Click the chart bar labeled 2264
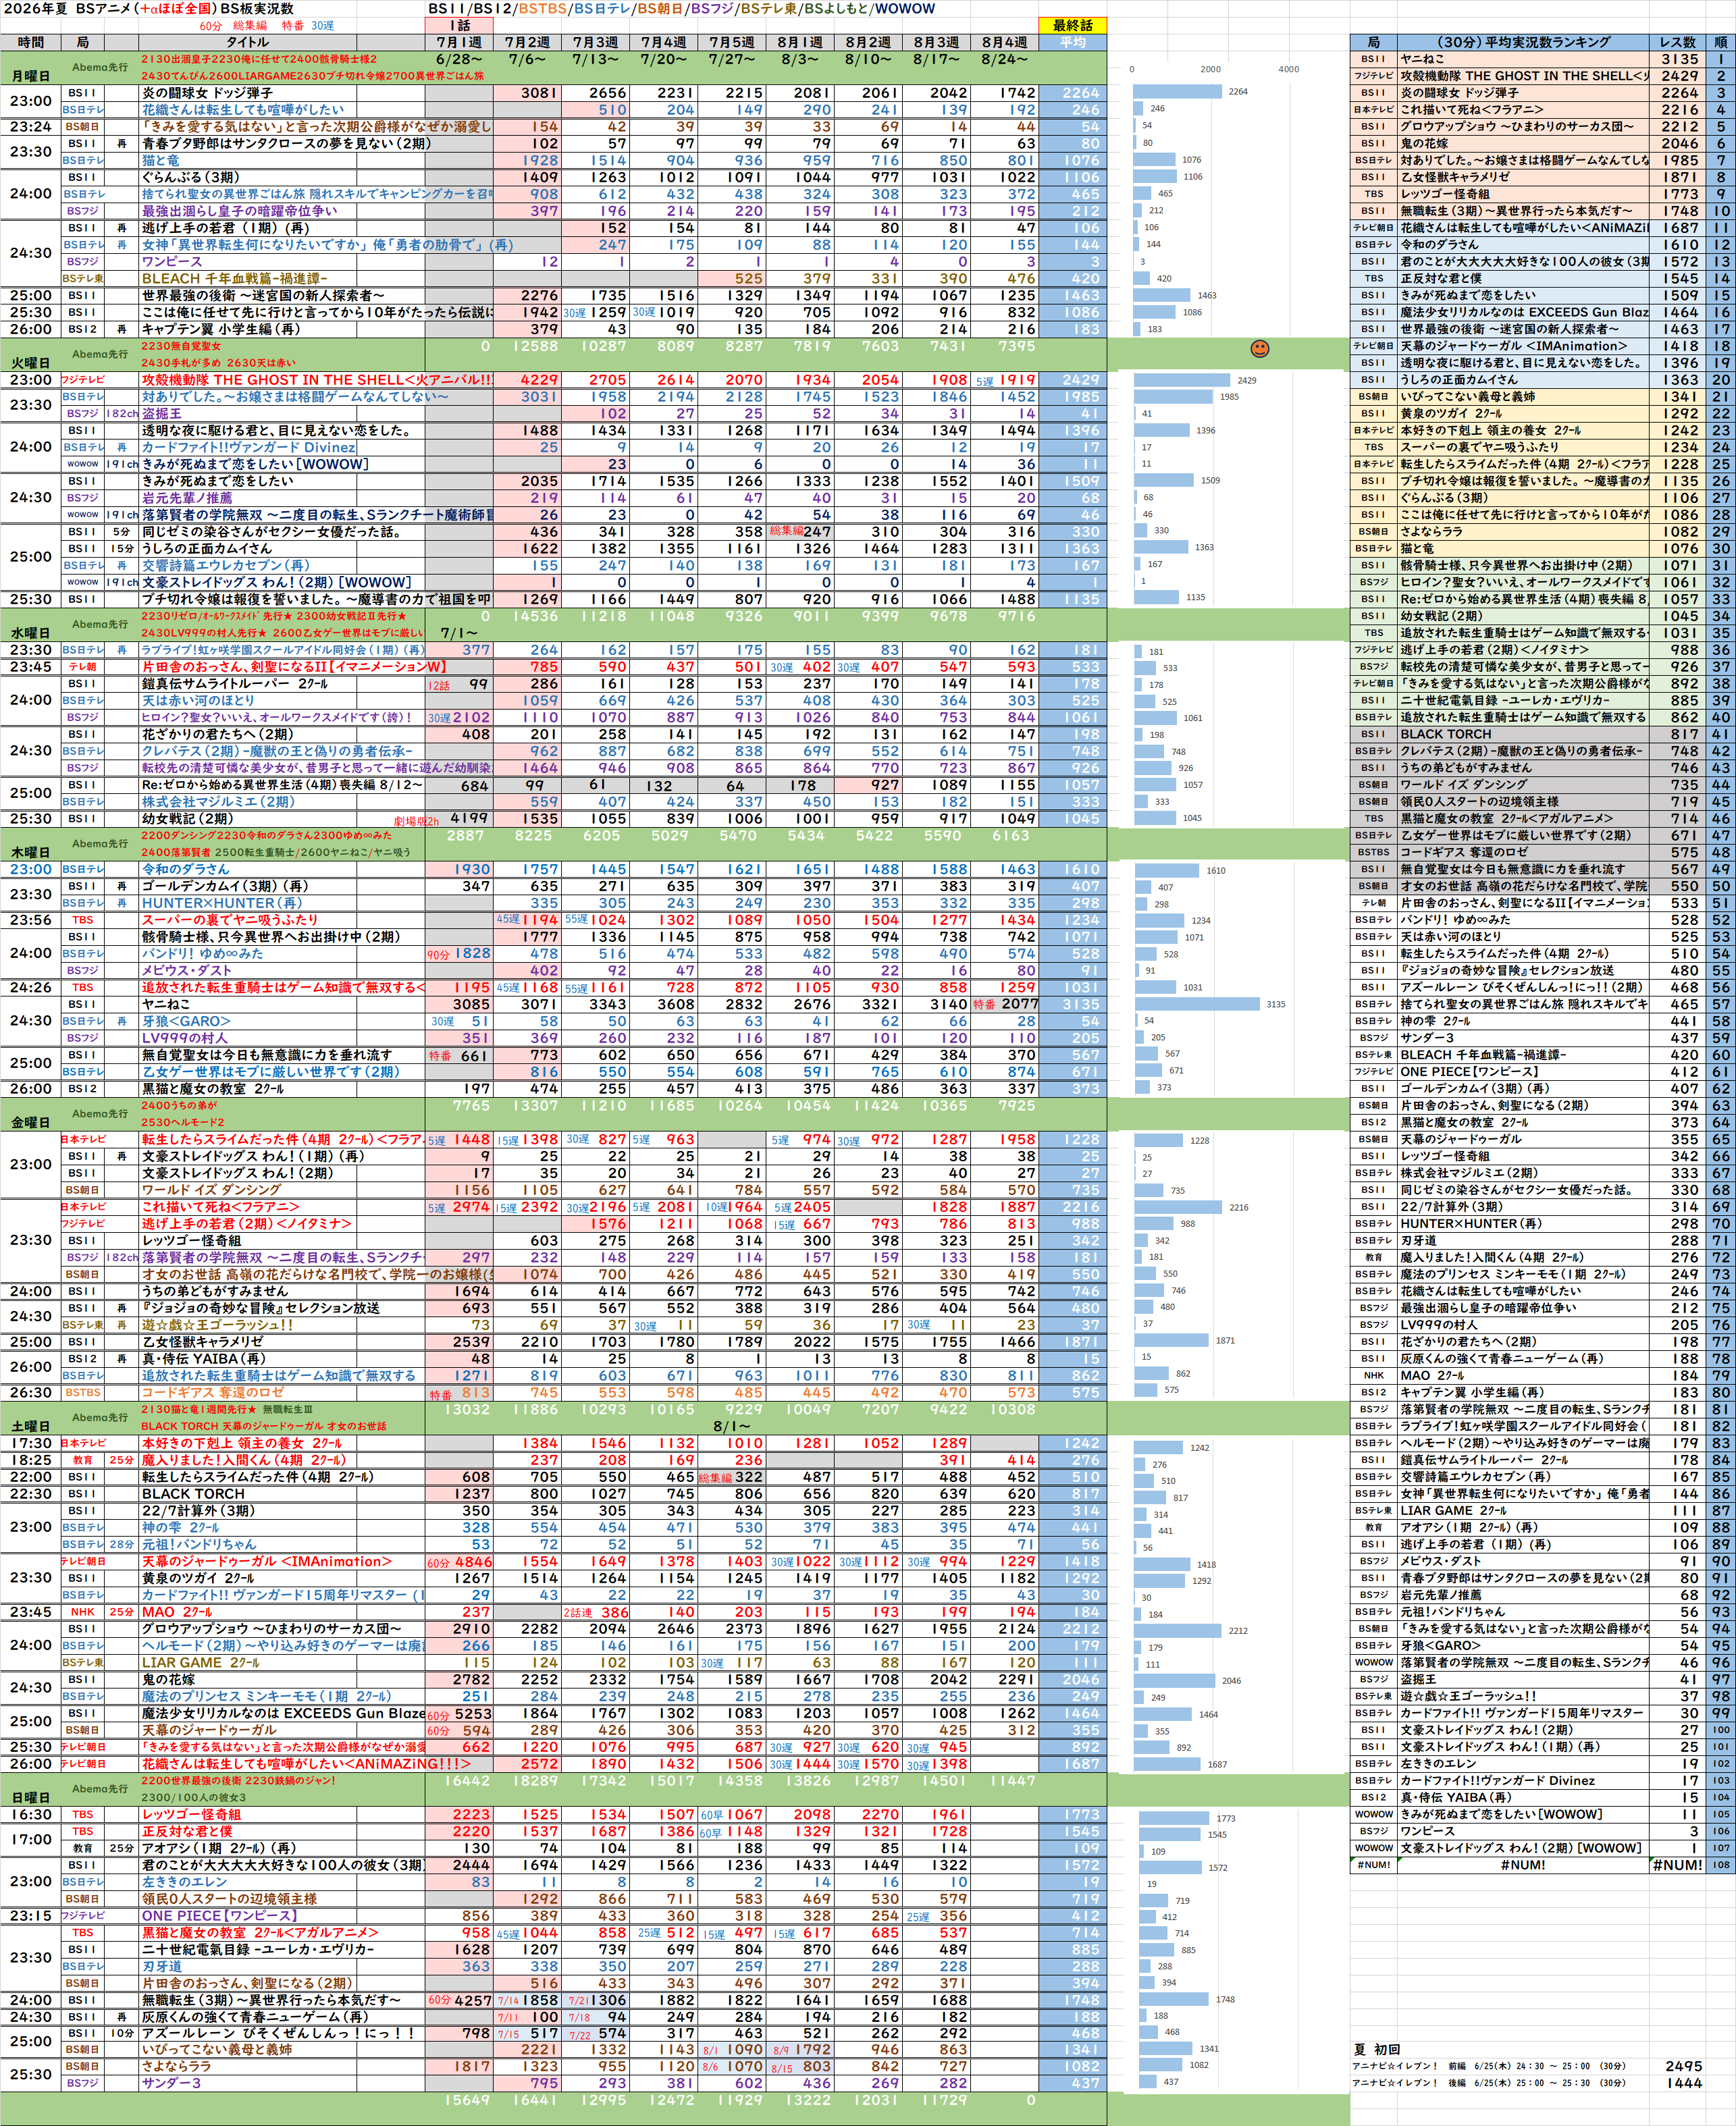The height and width of the screenshot is (2126, 1736). pos(1178,92)
